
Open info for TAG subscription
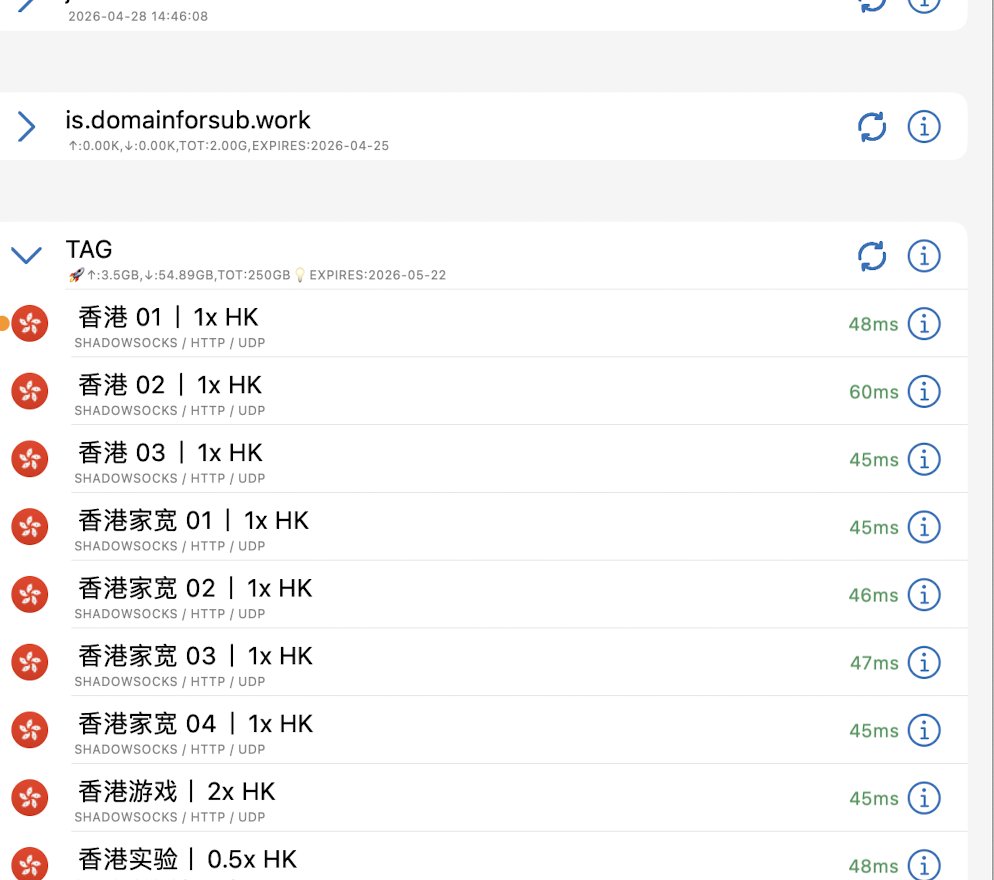point(924,256)
